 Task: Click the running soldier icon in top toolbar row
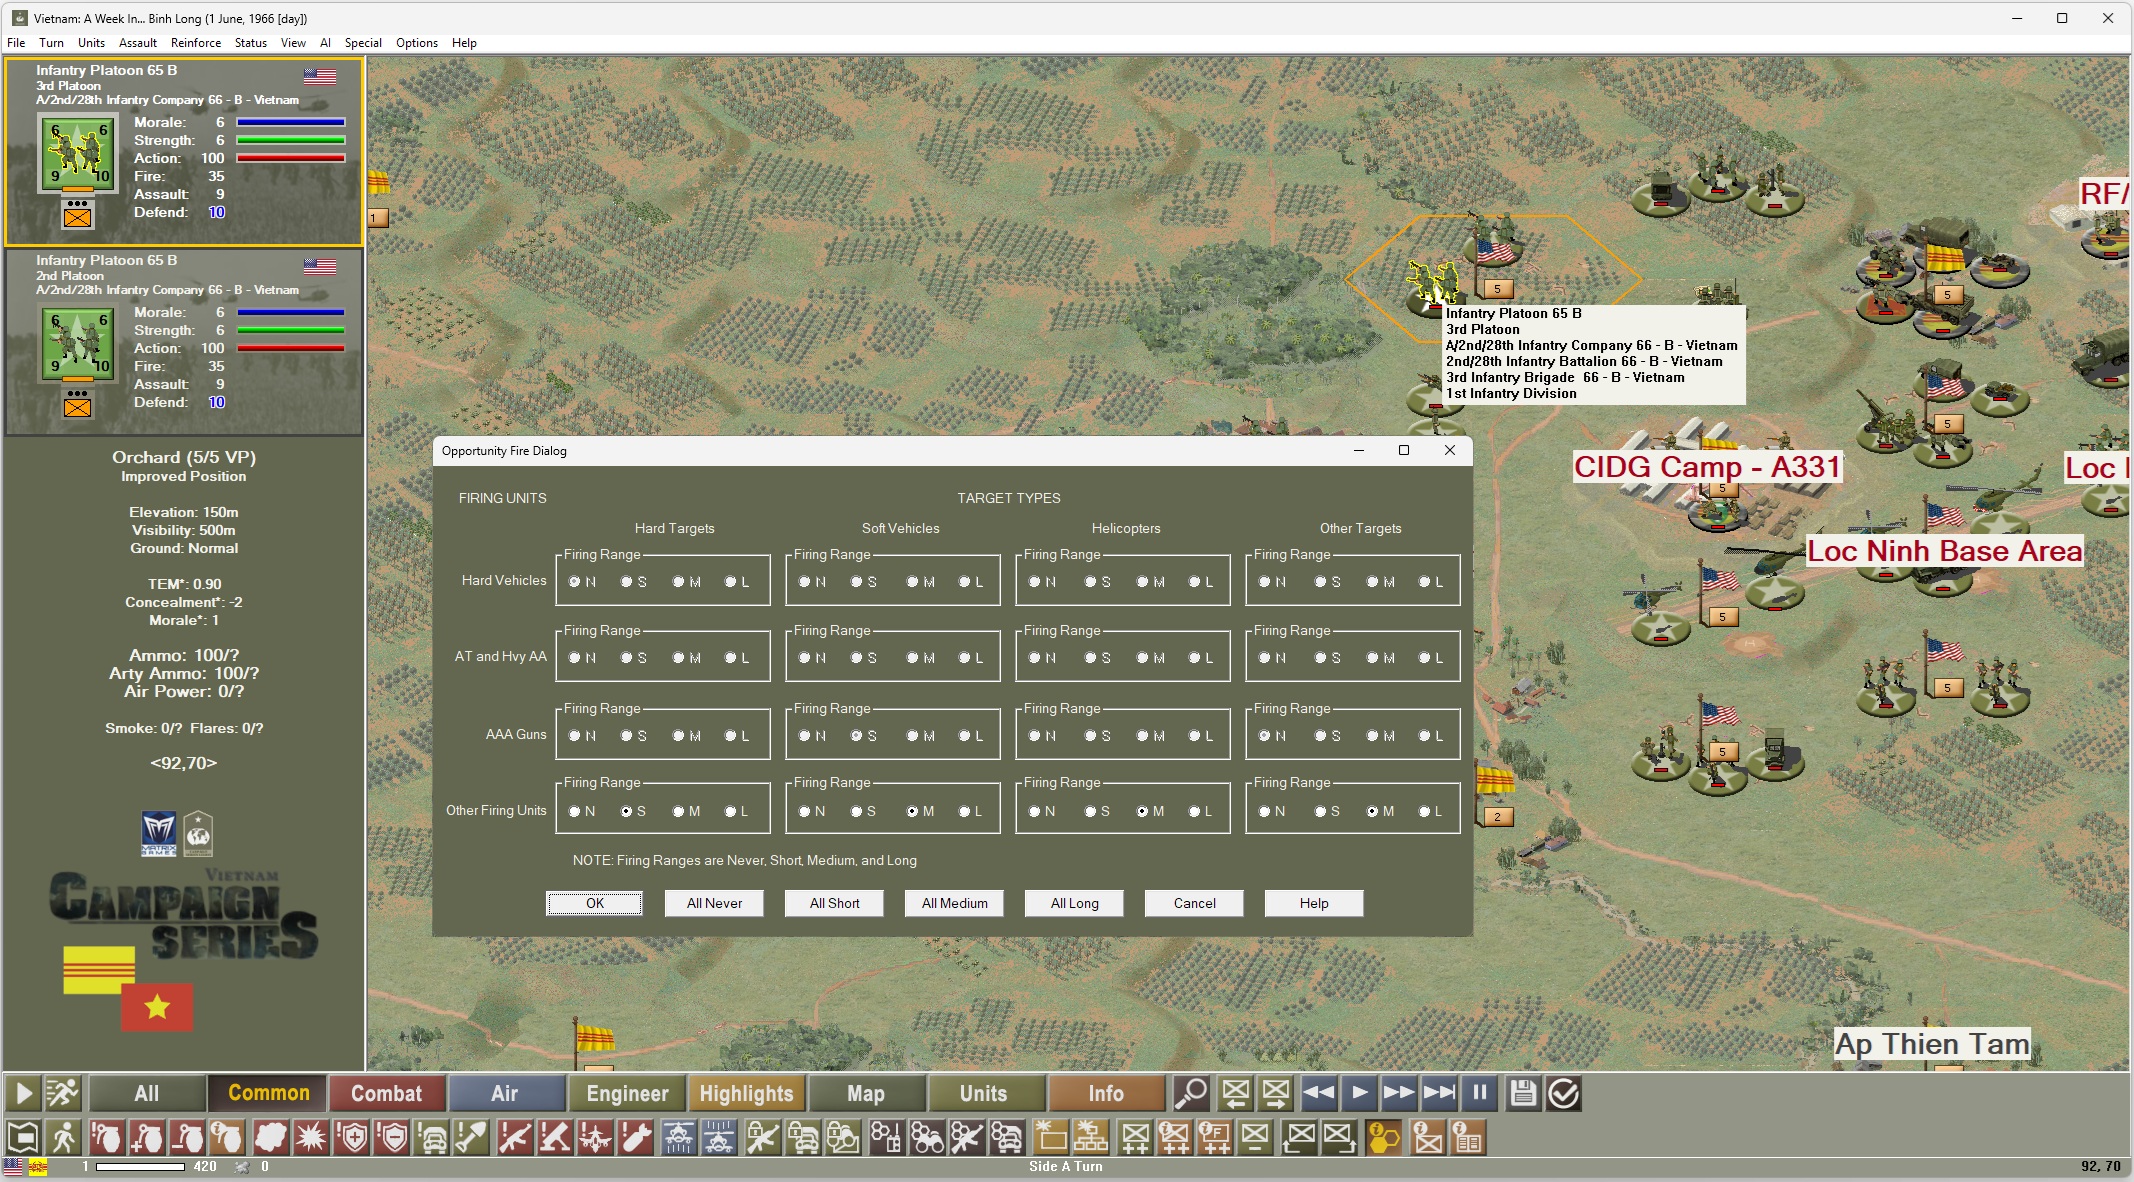pyautogui.click(x=63, y=1093)
